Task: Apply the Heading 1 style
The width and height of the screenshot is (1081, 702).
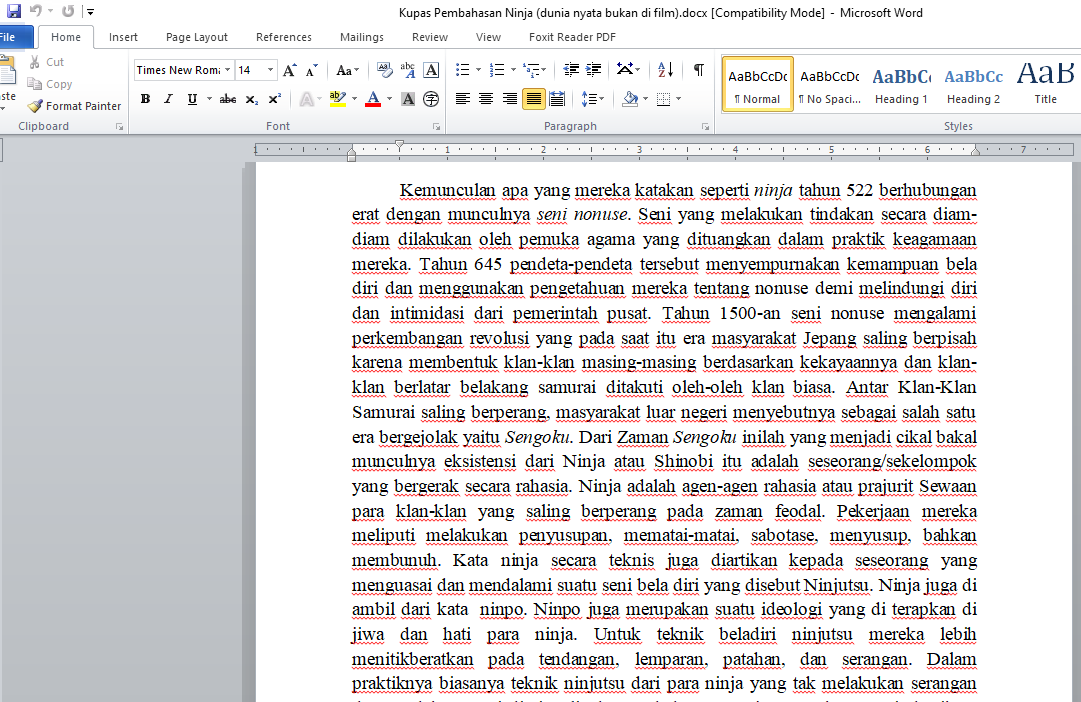Action: 901,85
